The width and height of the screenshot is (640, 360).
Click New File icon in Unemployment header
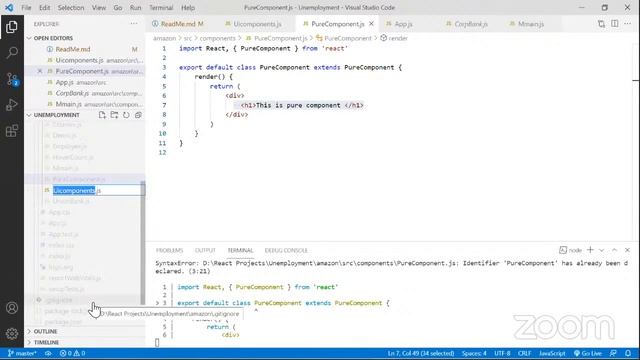(x=102, y=115)
